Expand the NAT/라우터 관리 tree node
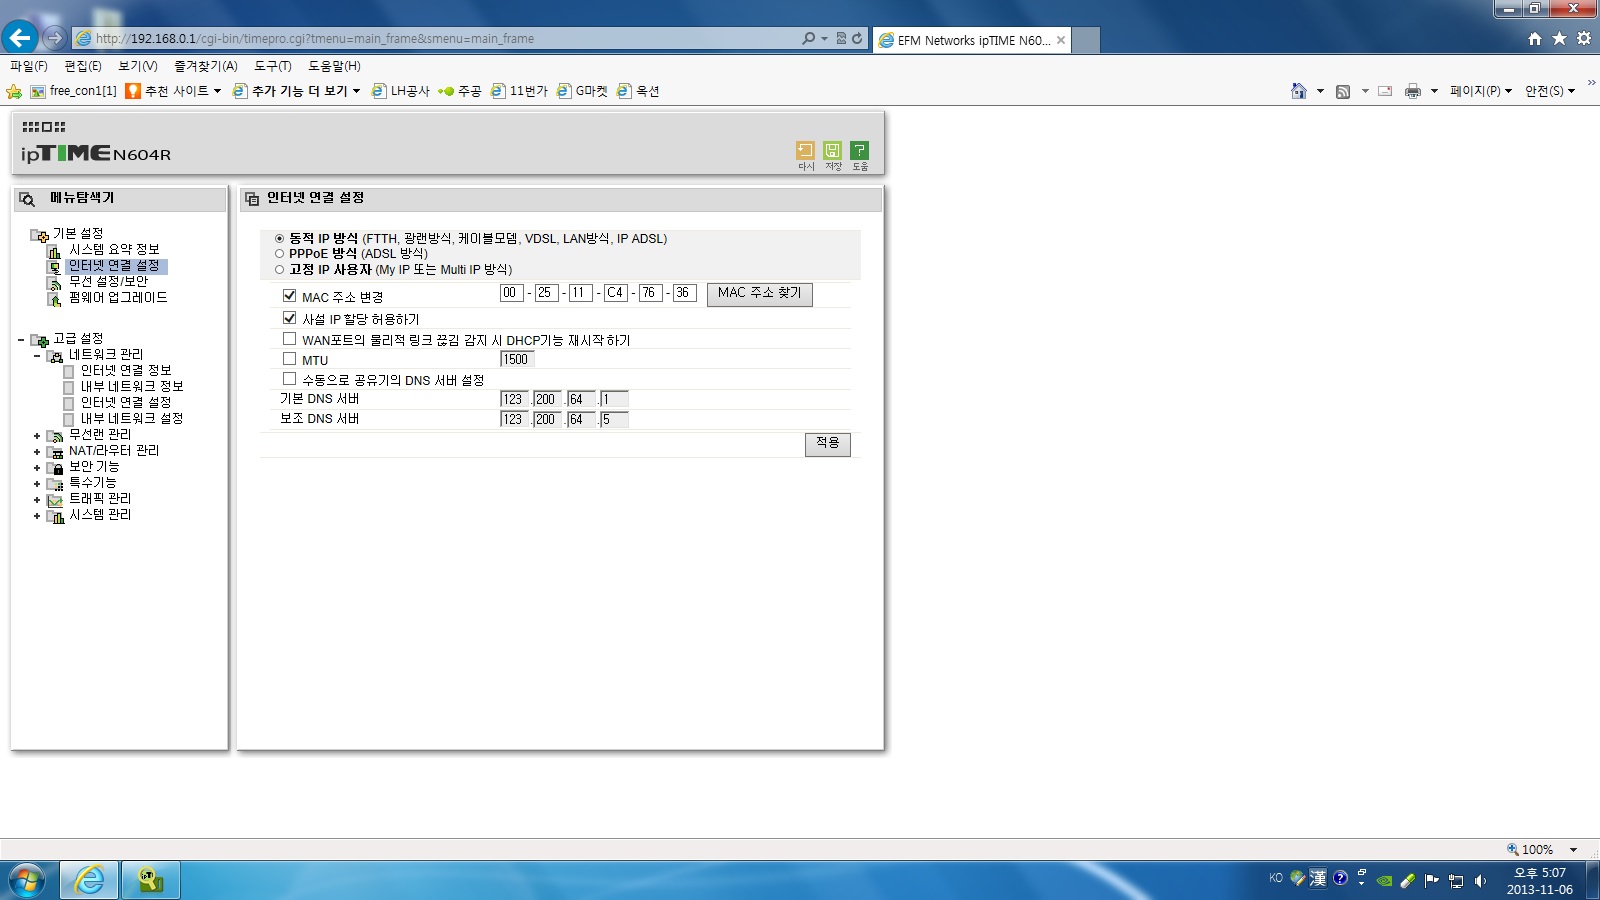This screenshot has width=1600, height=900. (x=37, y=452)
